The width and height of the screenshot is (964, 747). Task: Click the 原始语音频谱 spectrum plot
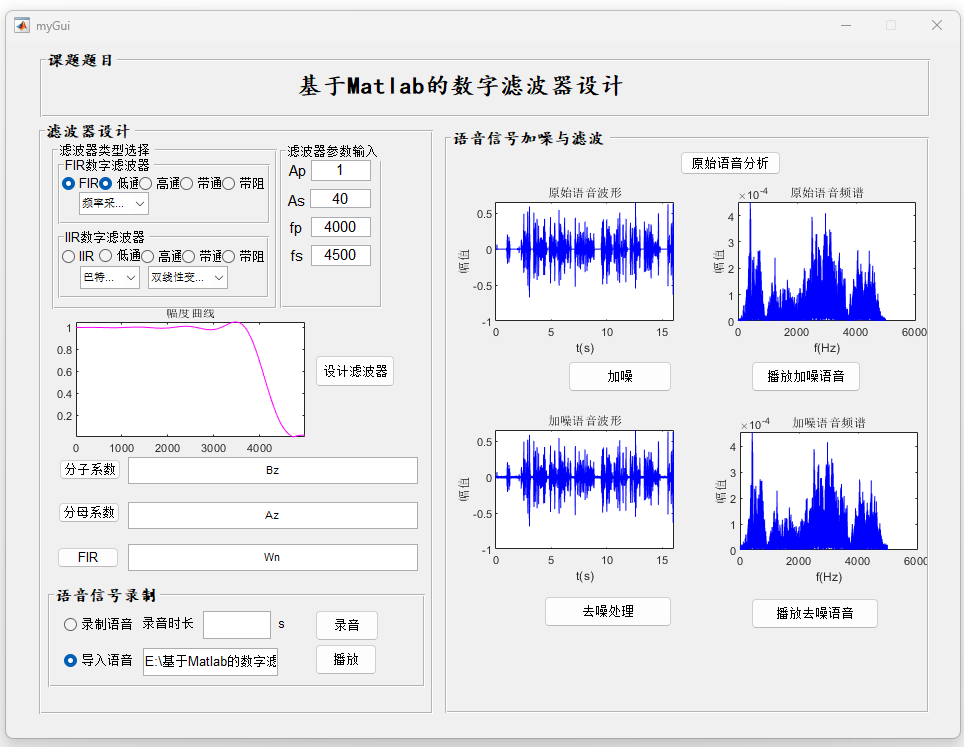tap(827, 261)
